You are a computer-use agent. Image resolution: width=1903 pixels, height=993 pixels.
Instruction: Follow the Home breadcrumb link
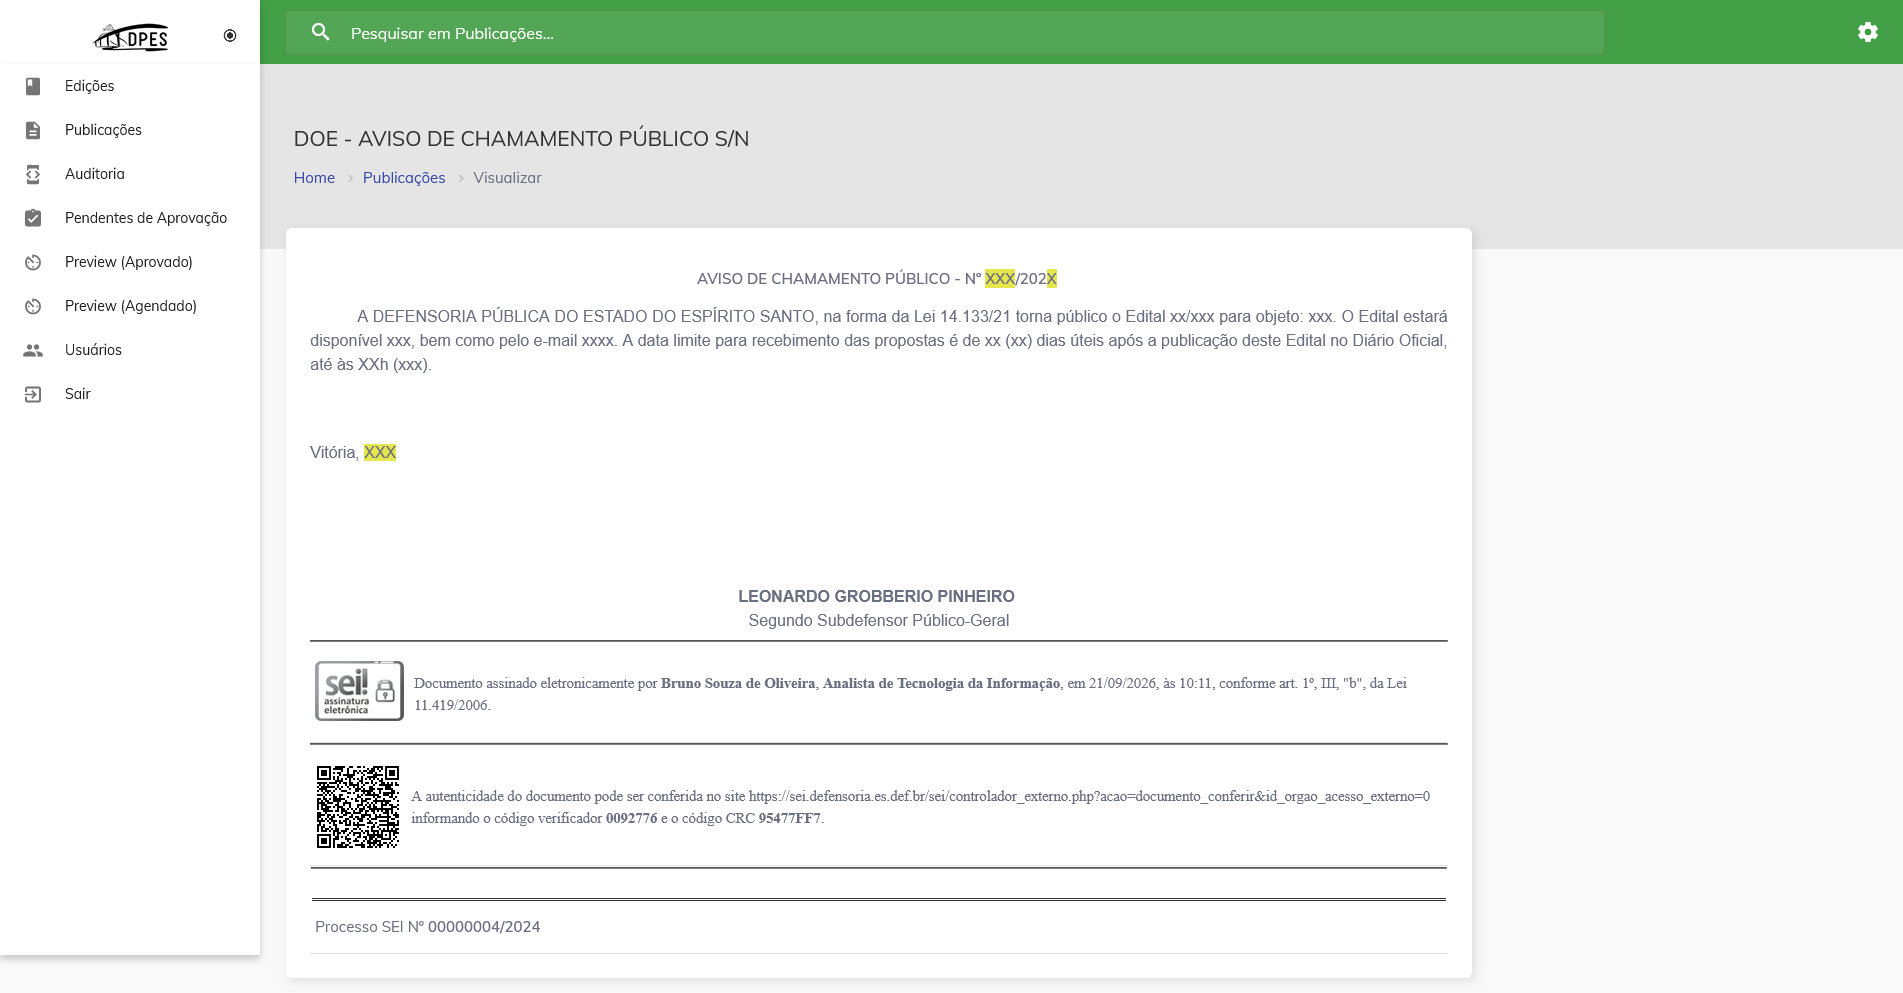point(314,178)
